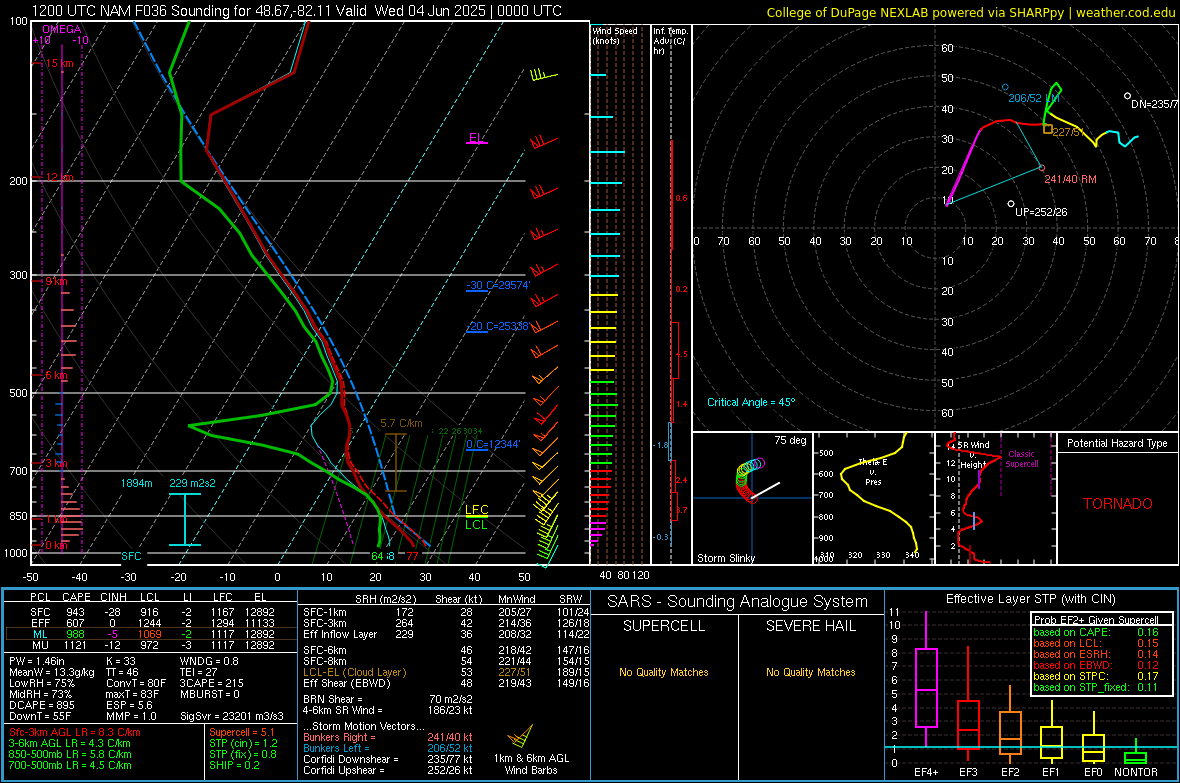
Task: Click the 'SHIP = 0.2' parameter
Action: coord(234,765)
